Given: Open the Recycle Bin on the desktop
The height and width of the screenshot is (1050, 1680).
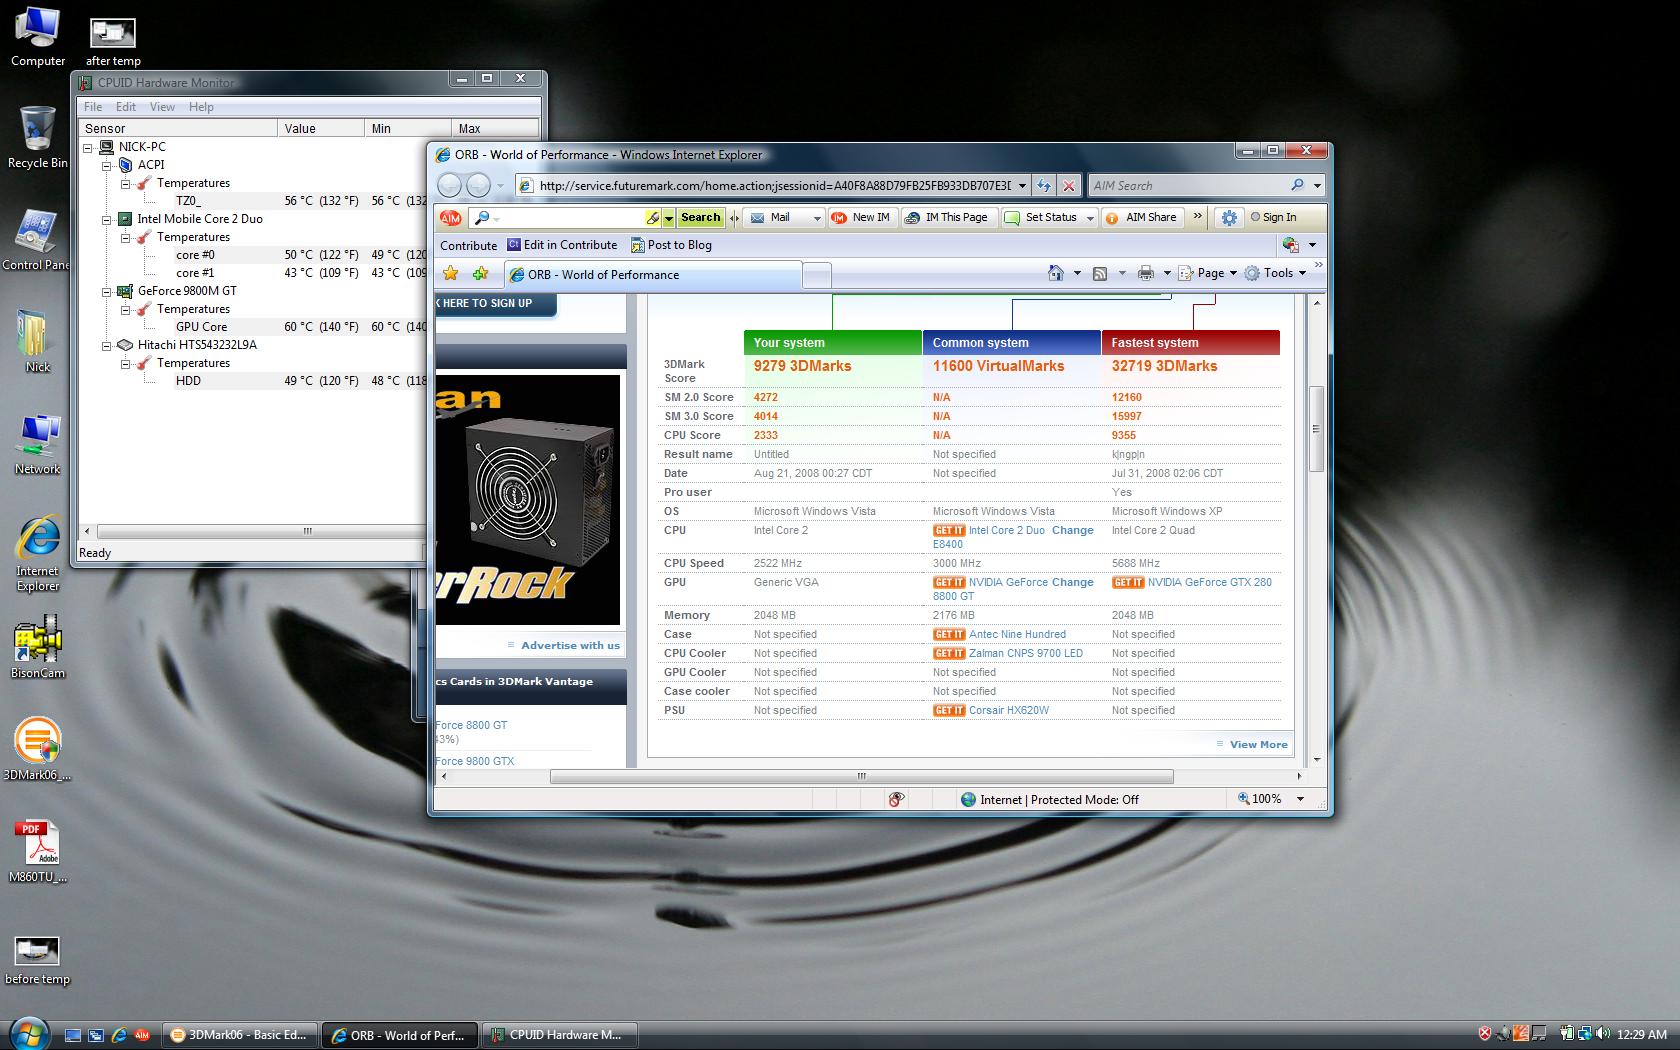Looking at the screenshot, I should [x=37, y=137].
